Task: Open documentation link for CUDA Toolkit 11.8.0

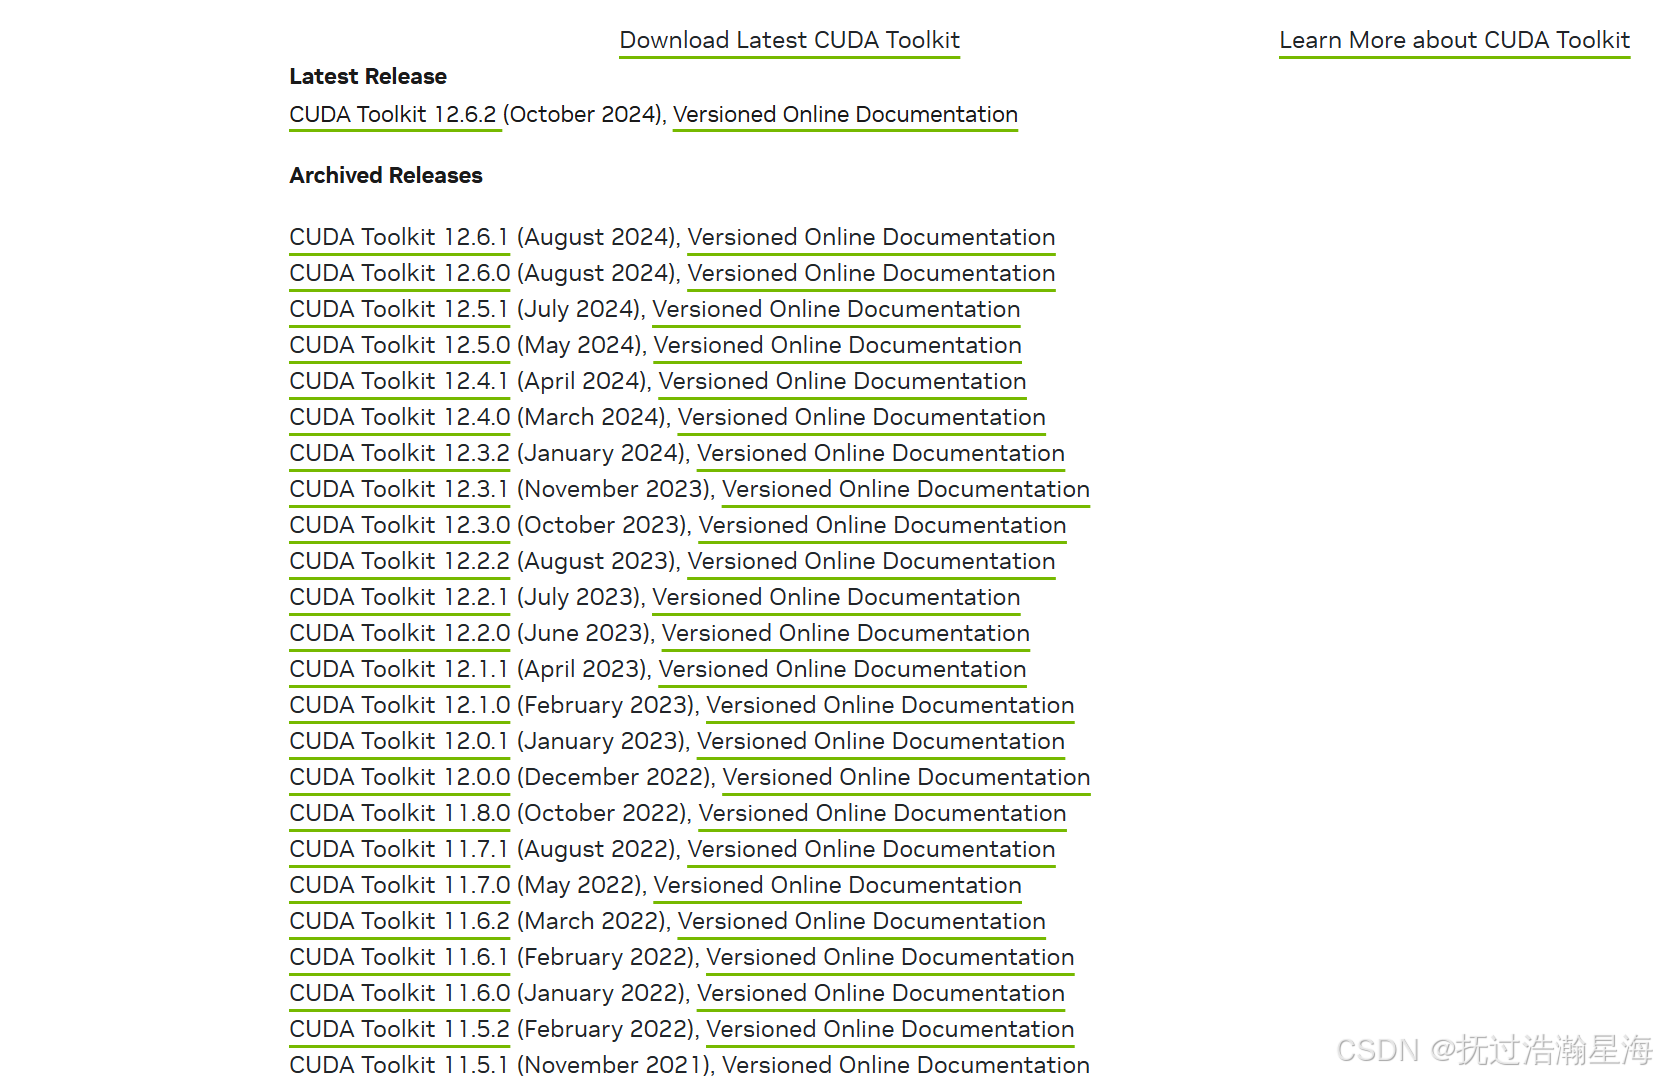Action: [x=882, y=813]
